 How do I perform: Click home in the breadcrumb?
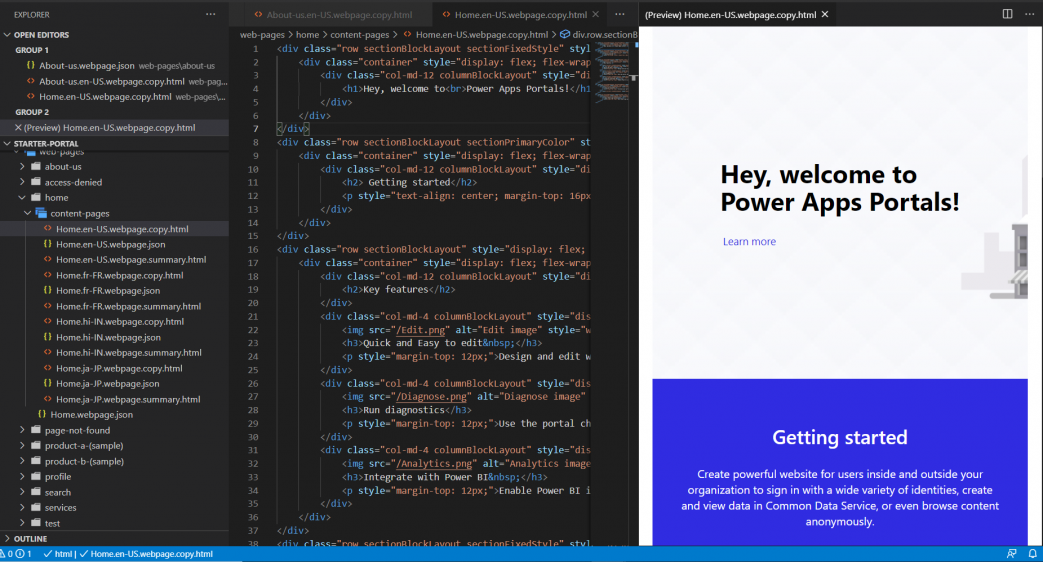pos(307,34)
